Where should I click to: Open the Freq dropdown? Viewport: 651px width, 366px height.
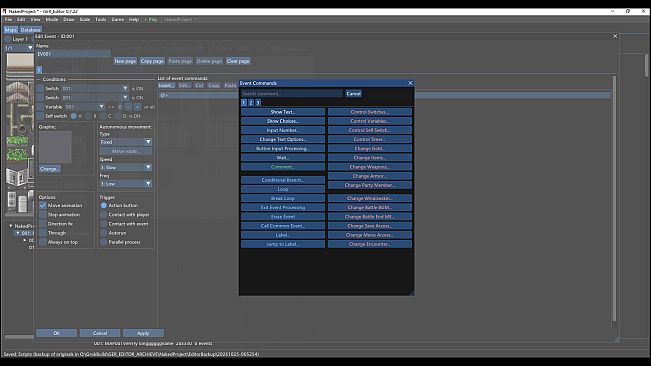126,183
